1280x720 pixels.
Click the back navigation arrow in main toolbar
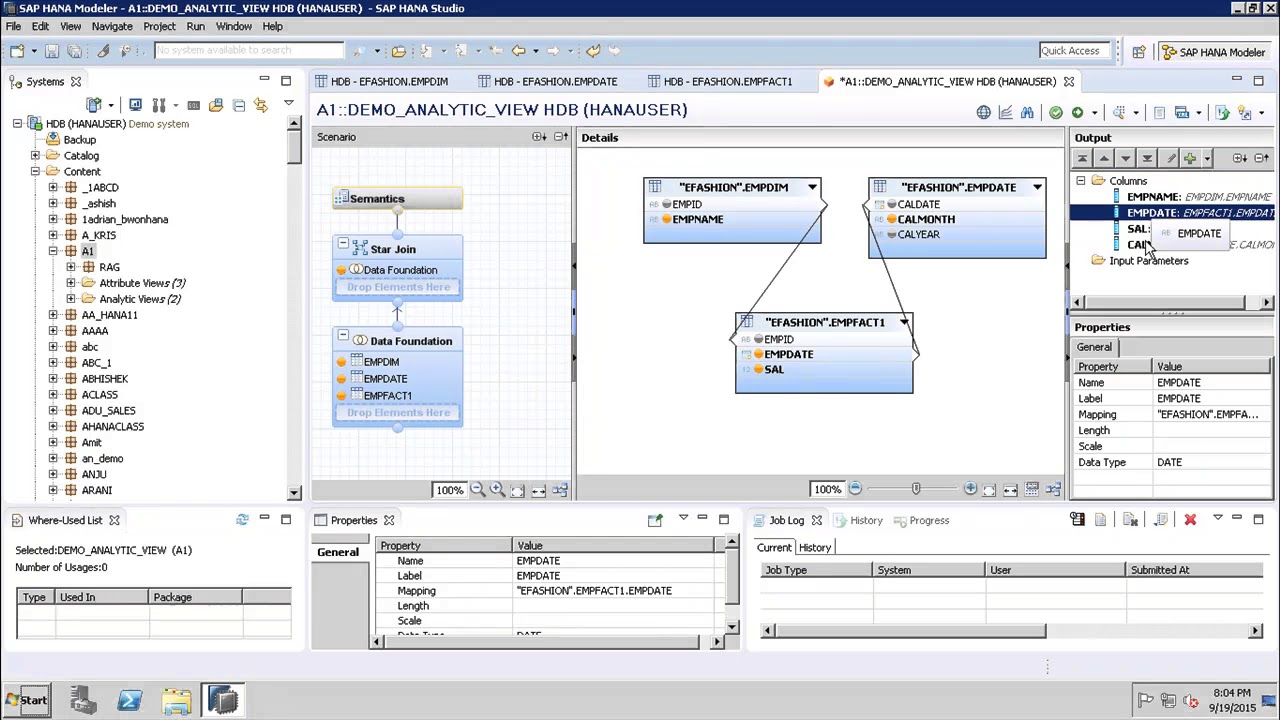click(x=518, y=51)
